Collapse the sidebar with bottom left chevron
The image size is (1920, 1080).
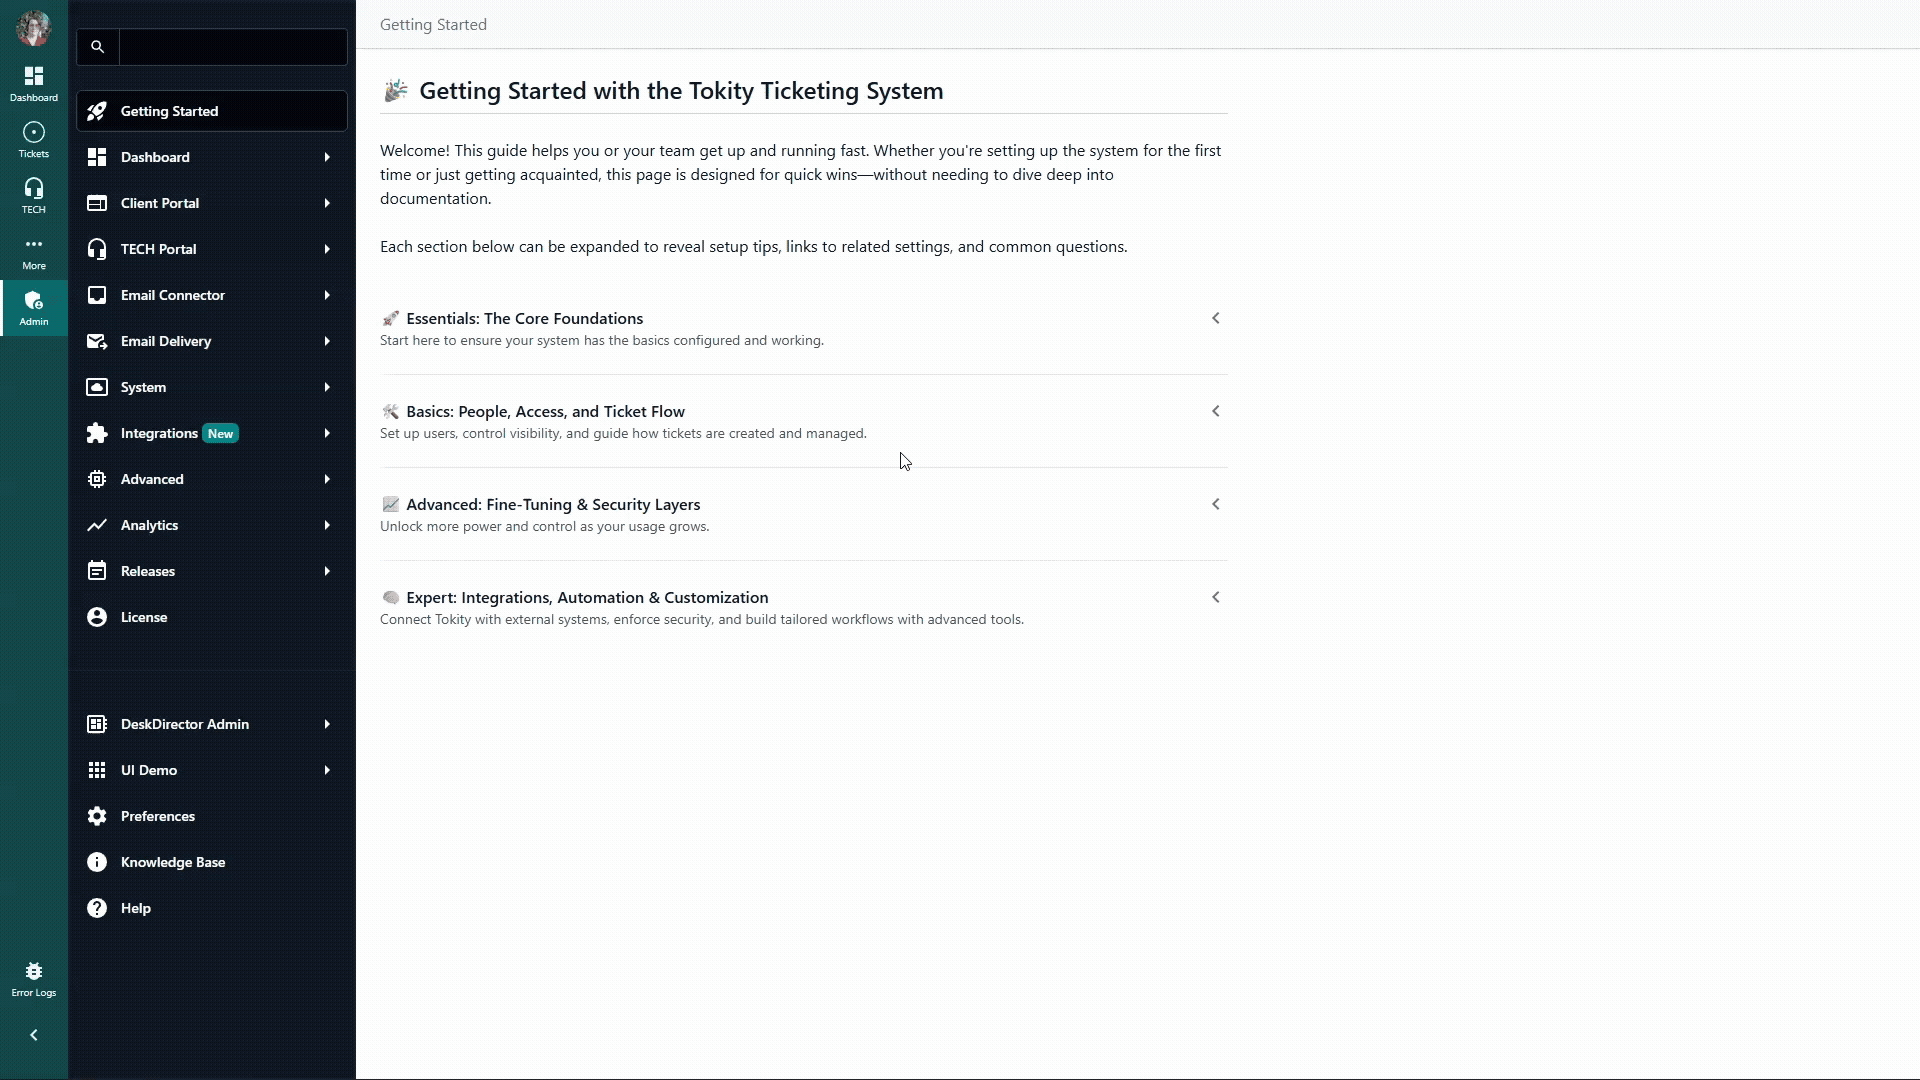34,1035
